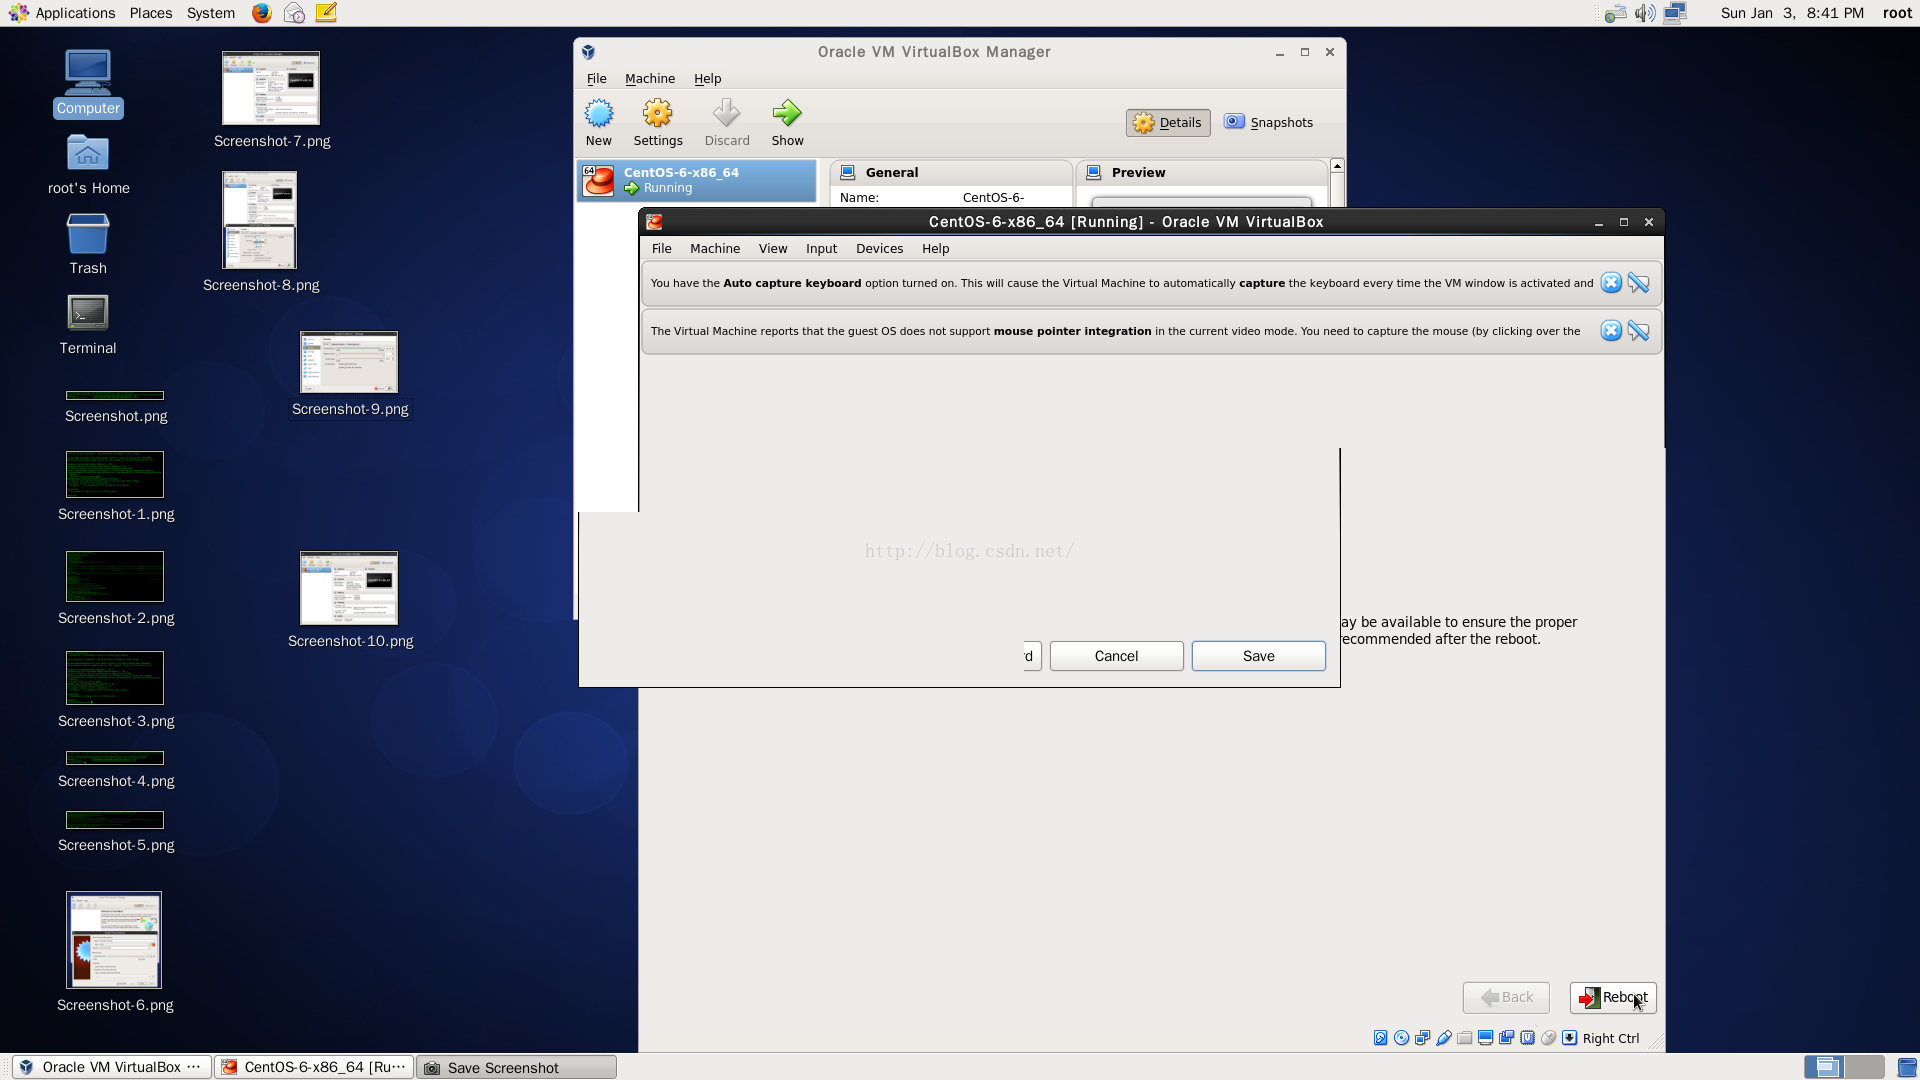This screenshot has height=1080, width=1920.
Task: Open root's Home folder icon
Action: (x=88, y=165)
